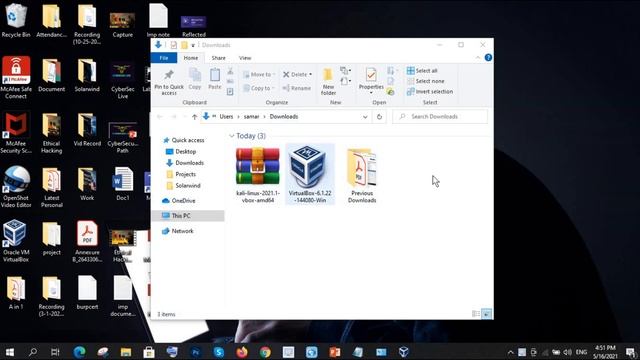Click Users in the address path
640x360 pixels.
pyautogui.click(x=226, y=117)
